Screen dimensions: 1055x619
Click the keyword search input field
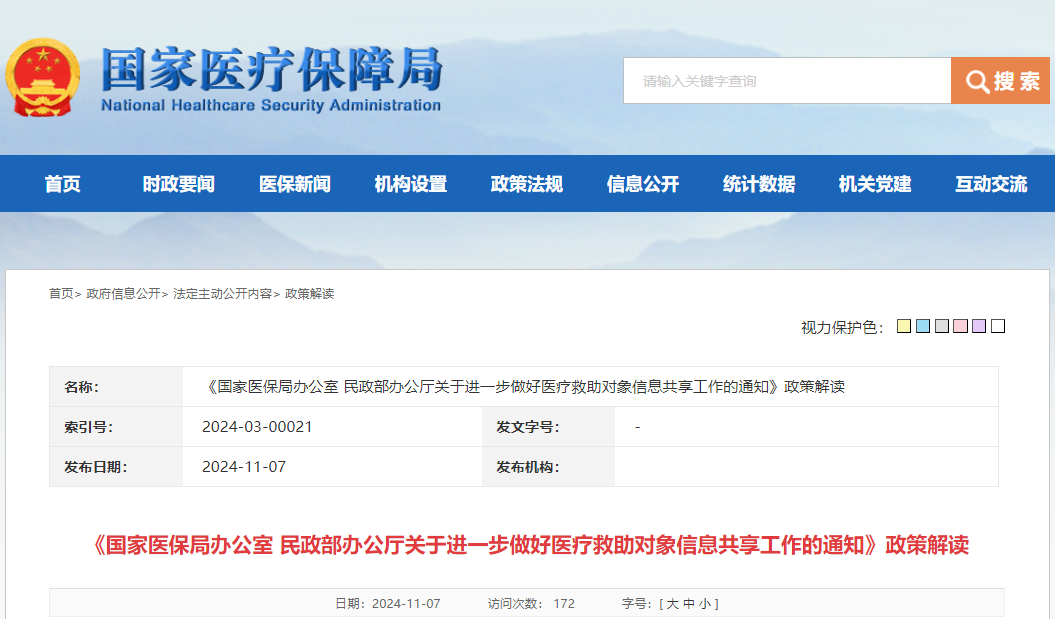(785, 80)
